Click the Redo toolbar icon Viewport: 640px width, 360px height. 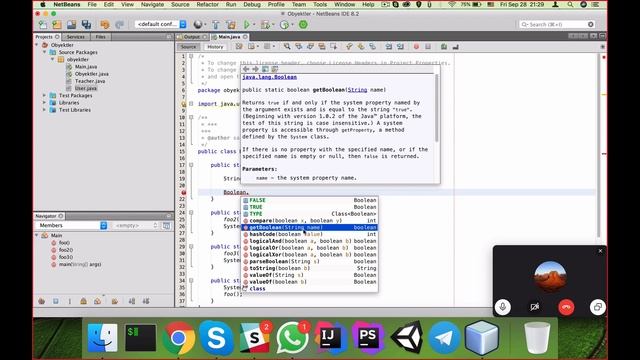[119, 24]
